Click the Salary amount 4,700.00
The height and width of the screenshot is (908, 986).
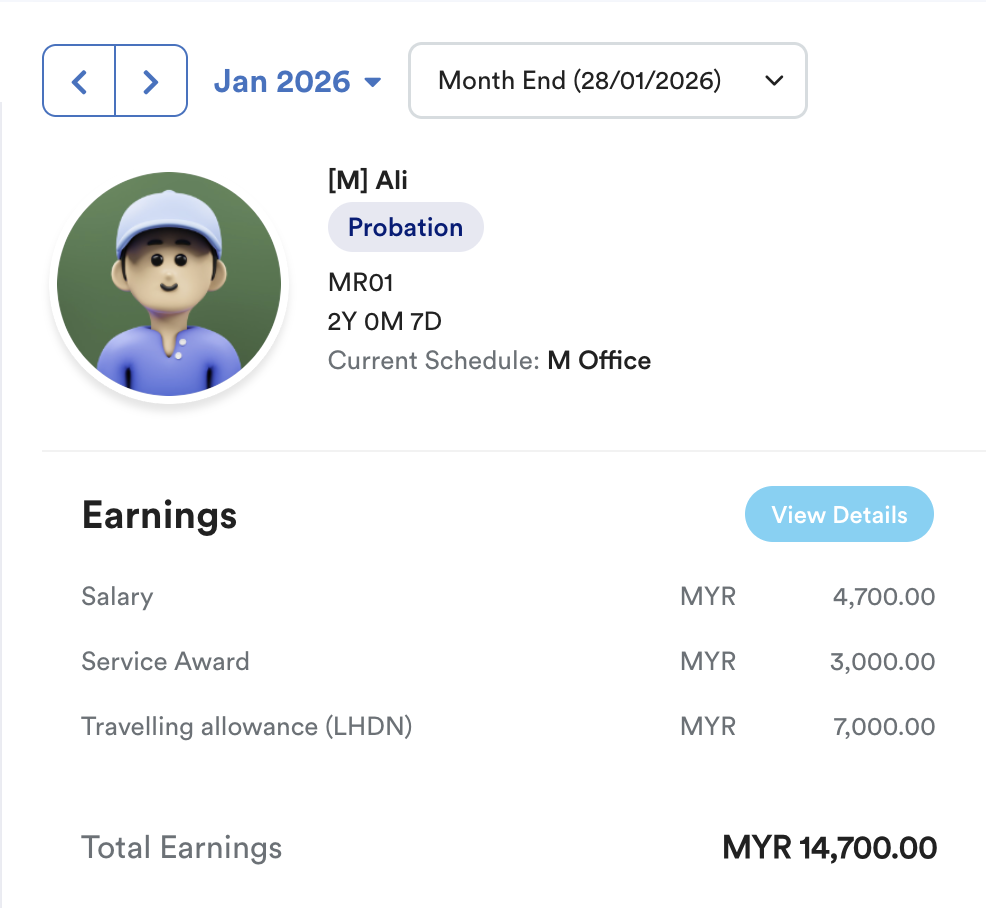click(884, 597)
